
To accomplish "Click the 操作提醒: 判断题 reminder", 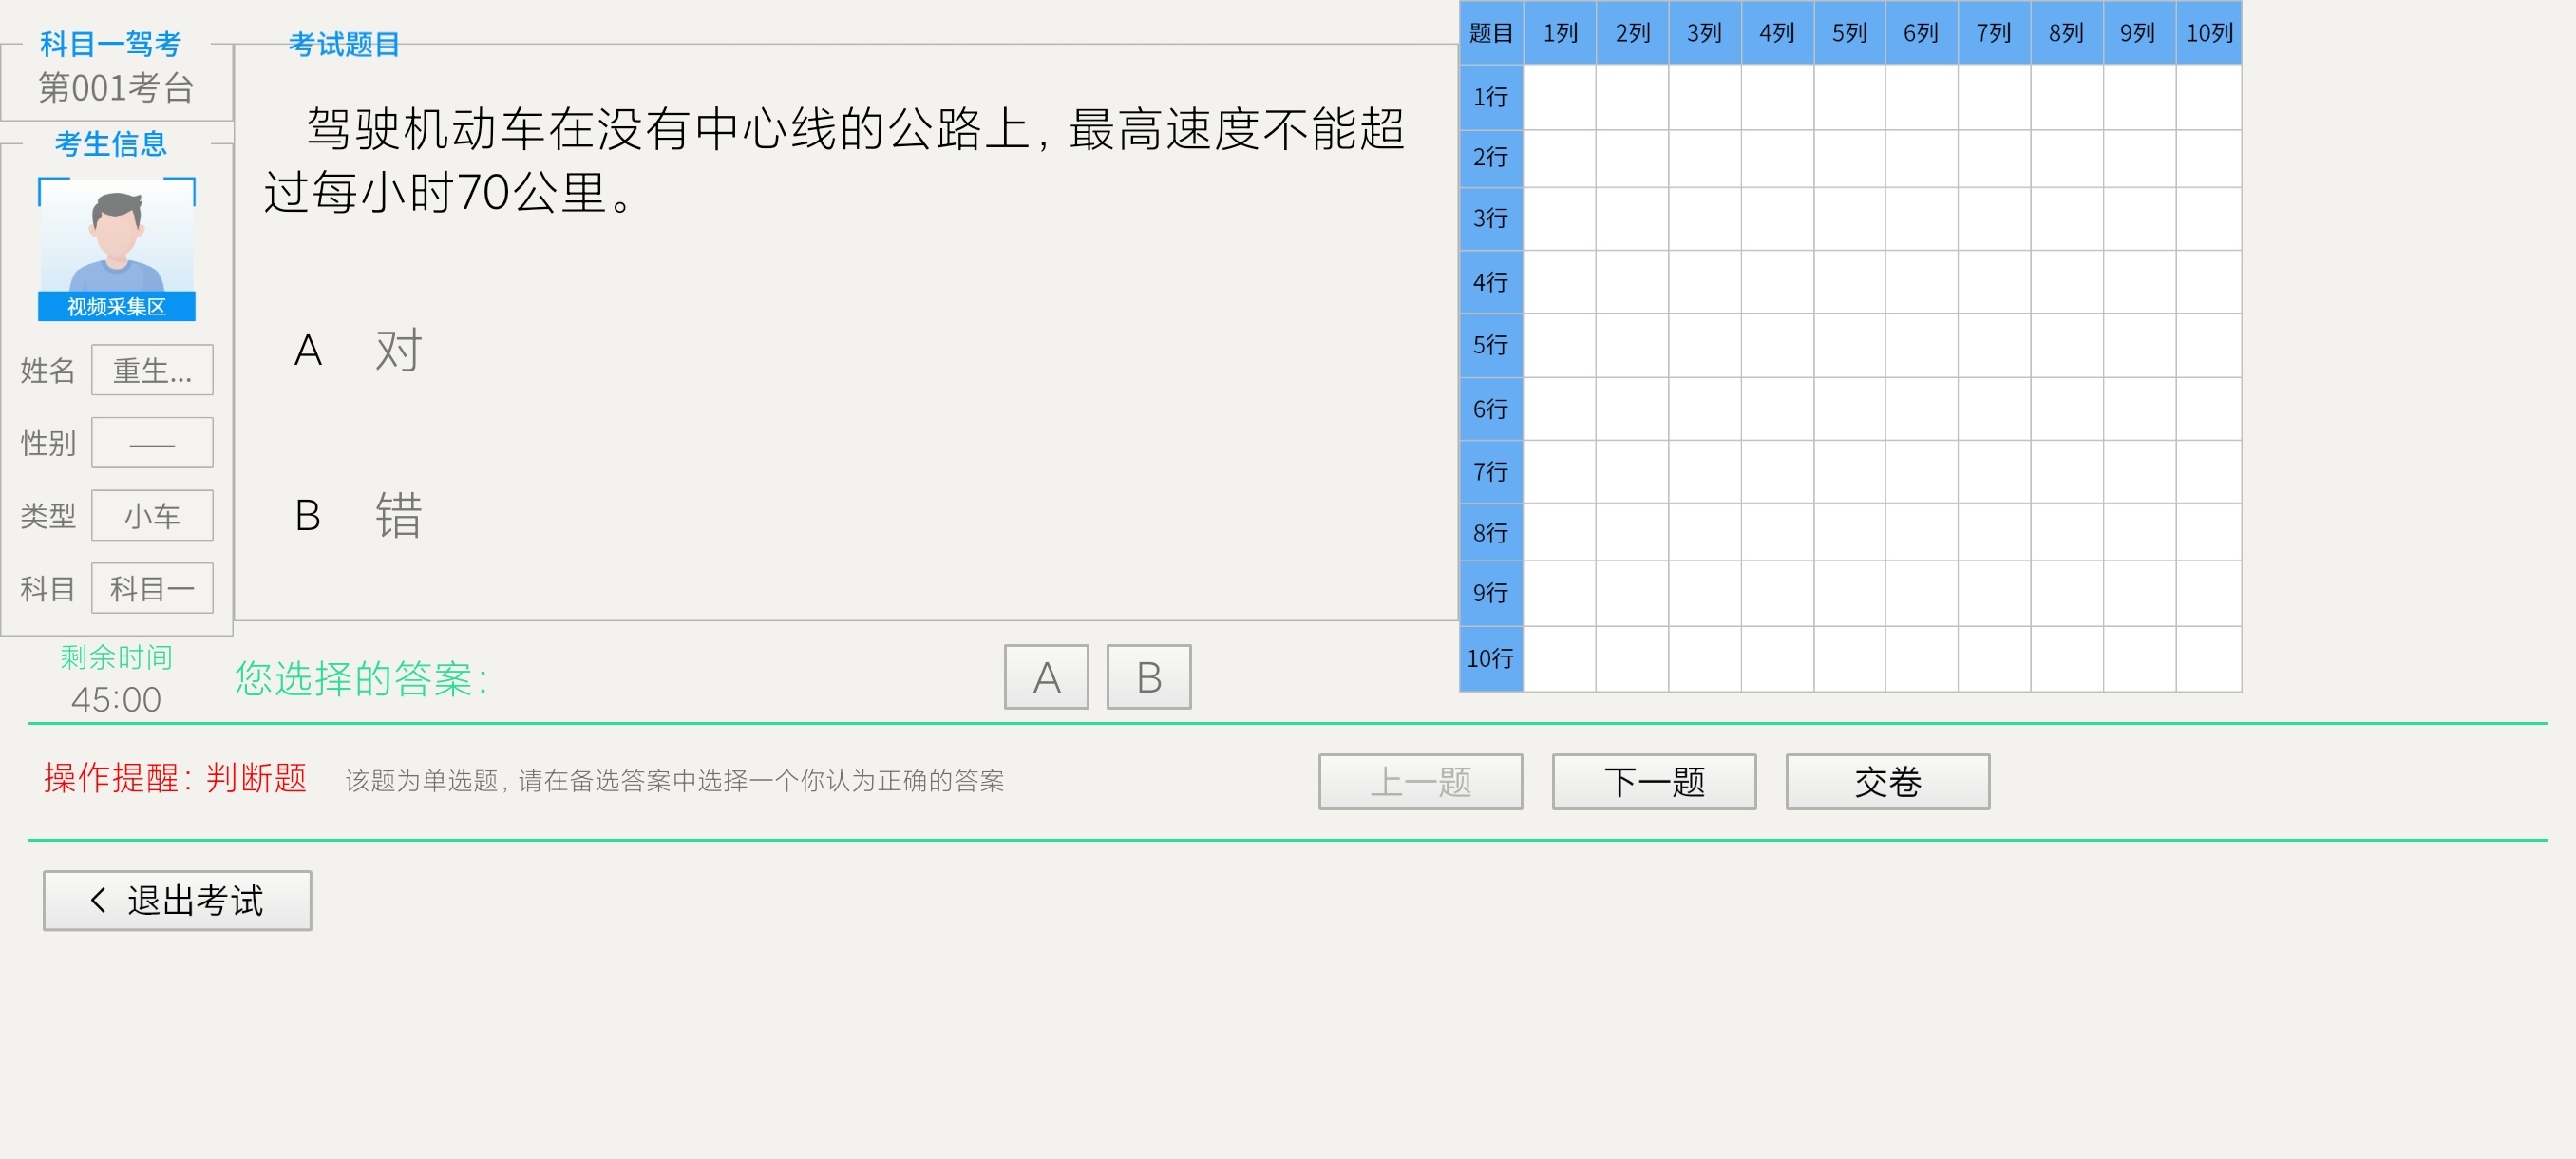I will coord(175,778).
